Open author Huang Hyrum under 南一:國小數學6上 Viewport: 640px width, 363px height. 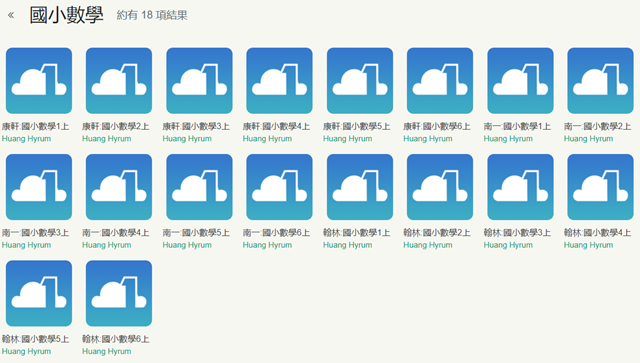[x=267, y=245]
